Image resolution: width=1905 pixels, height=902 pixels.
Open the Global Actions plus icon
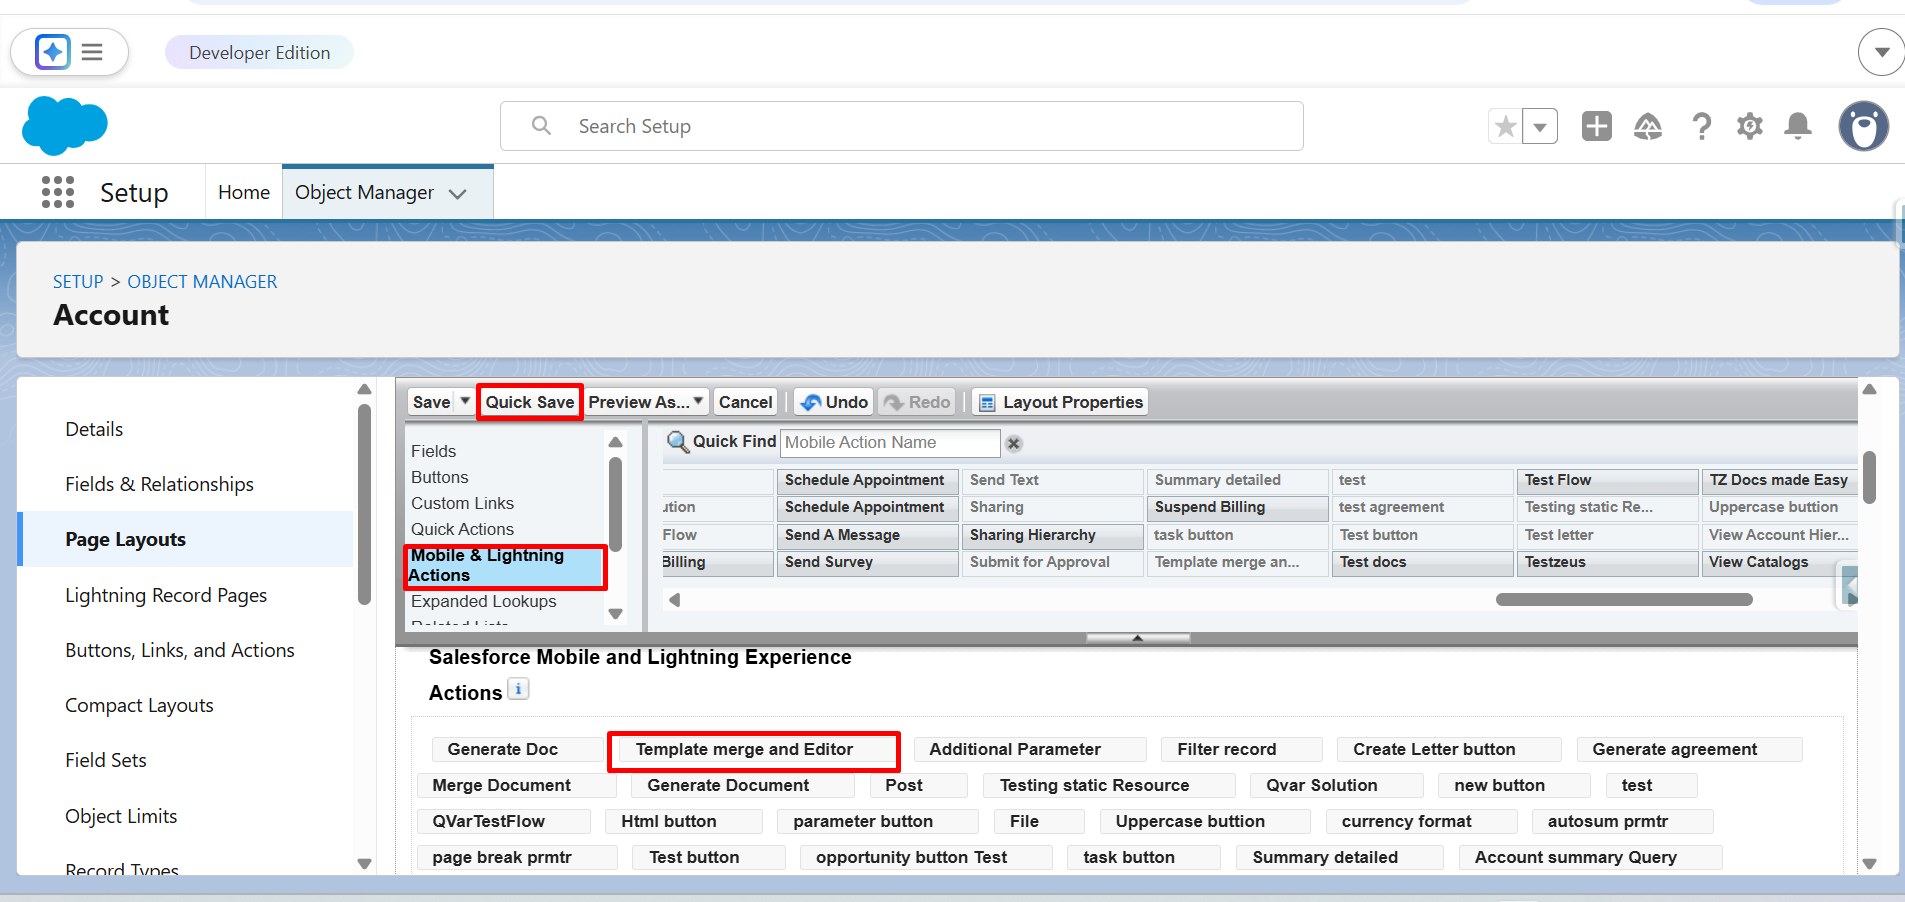pos(1596,127)
